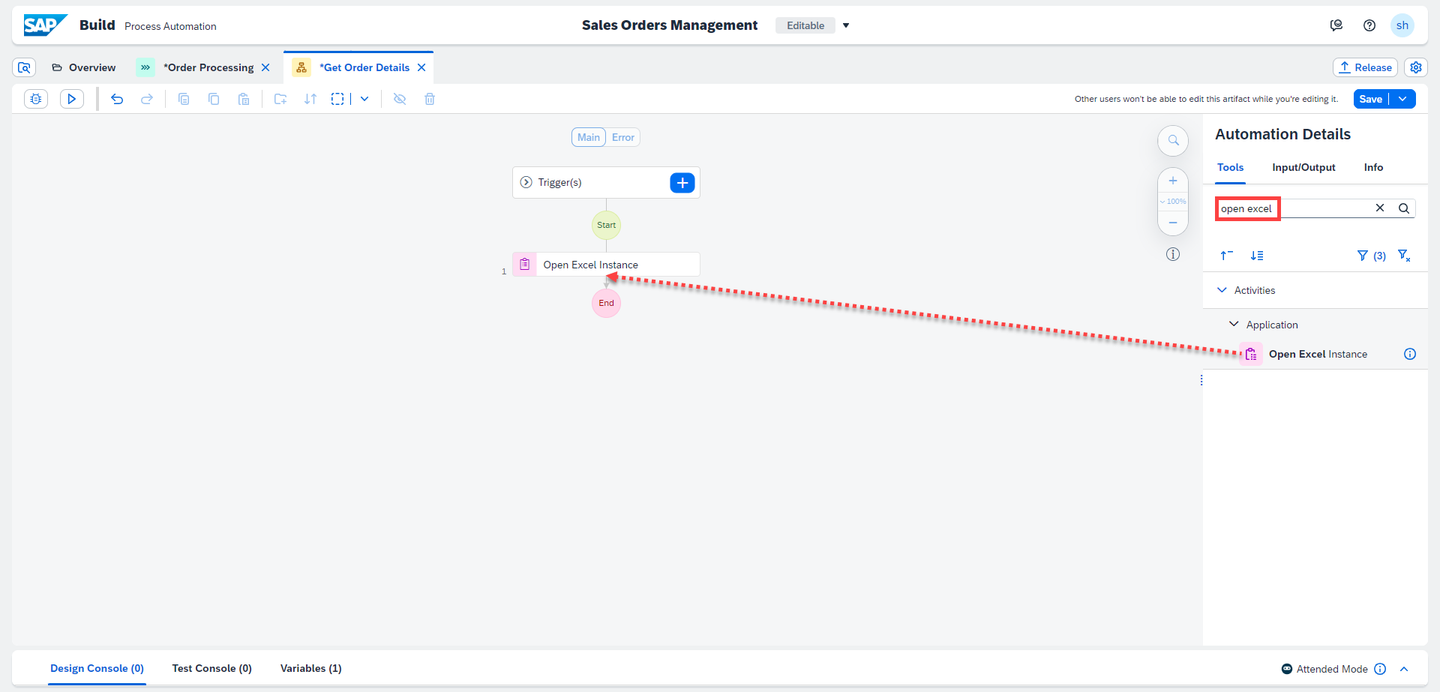This screenshot has width=1440, height=692.
Task: Collapse the Application group
Action: pyautogui.click(x=1234, y=325)
